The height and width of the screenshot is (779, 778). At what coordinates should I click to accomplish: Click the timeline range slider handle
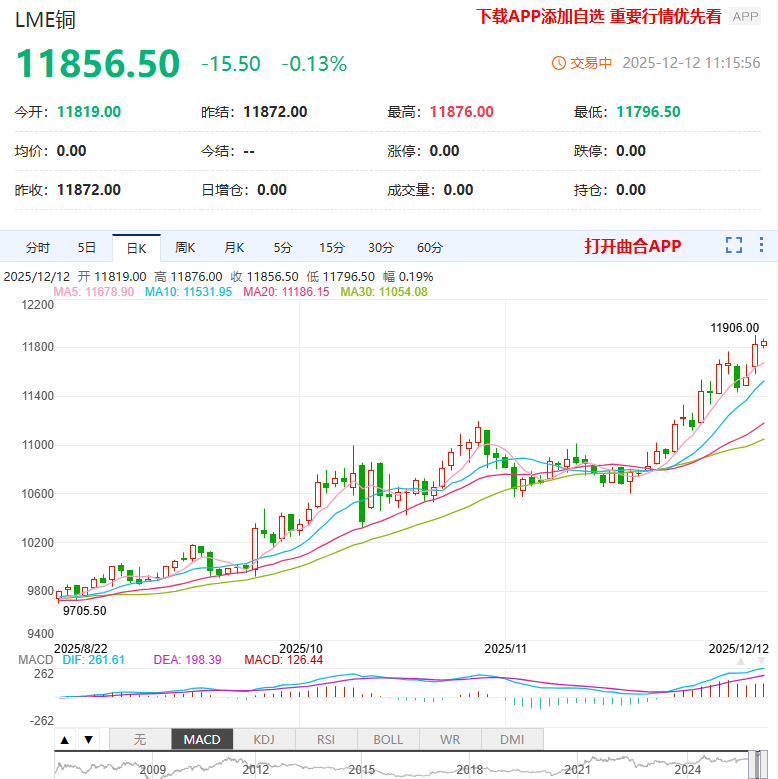pyautogui.click(x=753, y=765)
